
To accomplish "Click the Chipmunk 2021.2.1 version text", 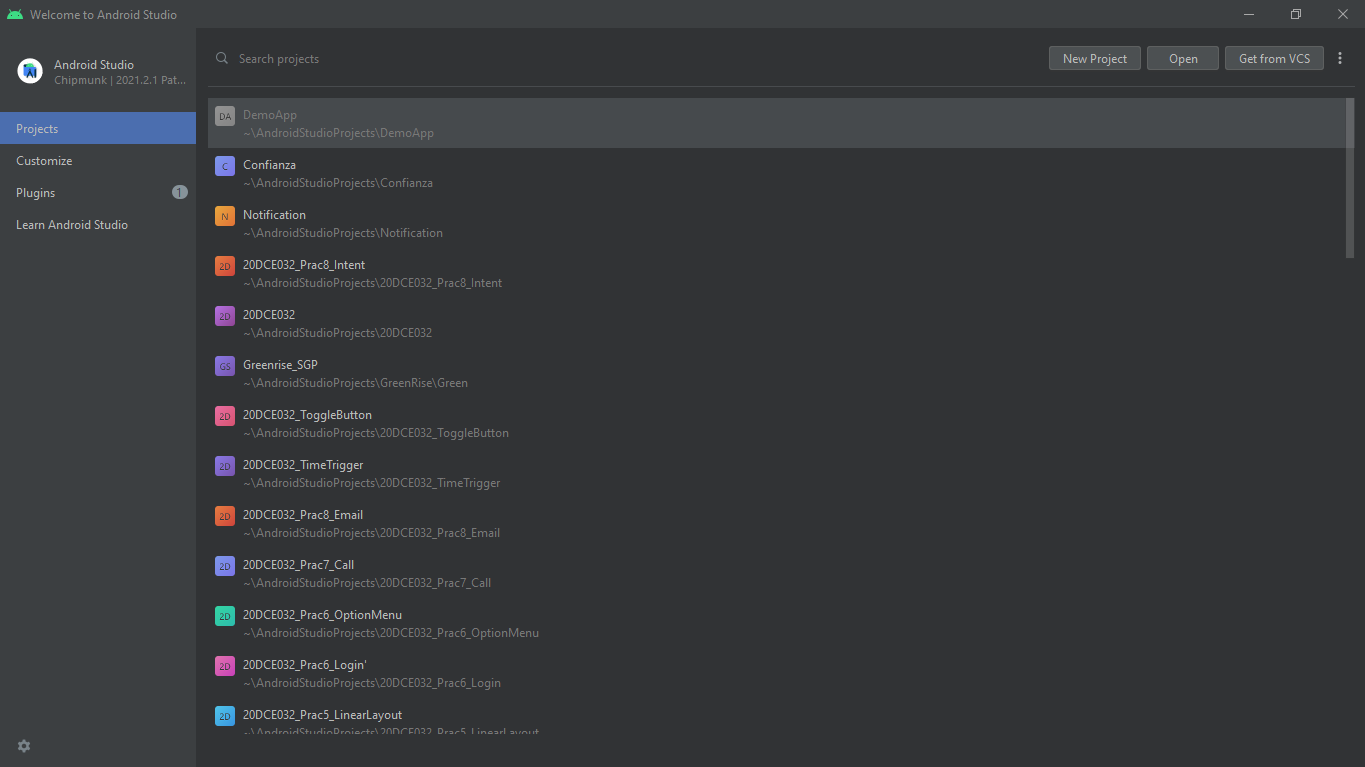I will pos(120,80).
